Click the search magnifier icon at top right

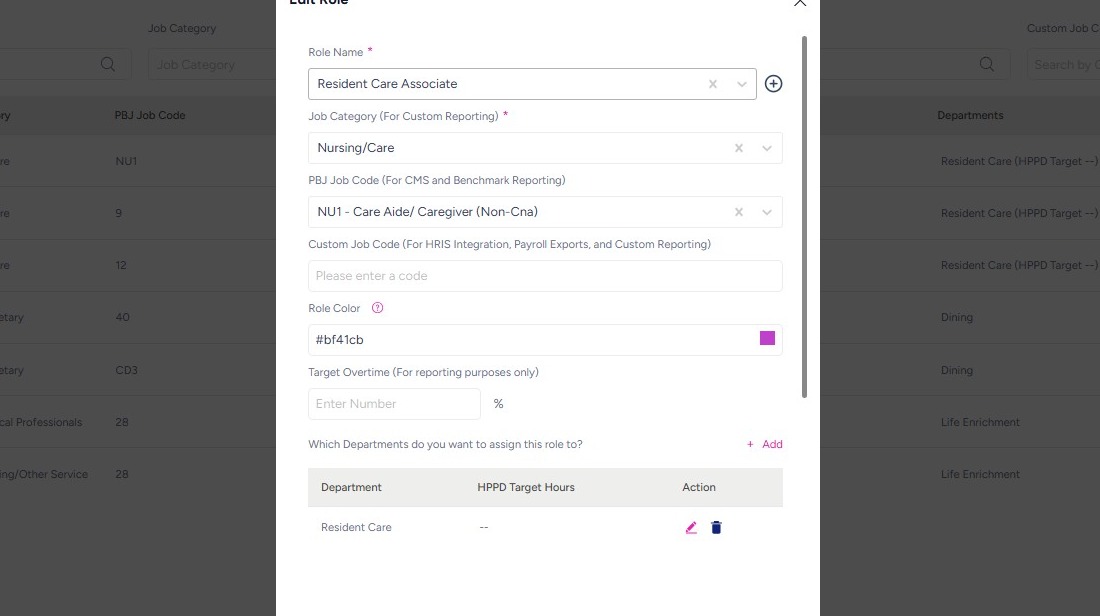pos(987,65)
